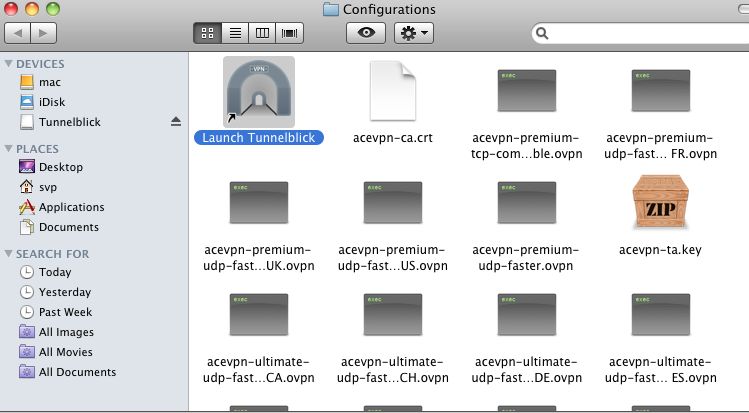The height and width of the screenshot is (413, 749).
Task: Select the acevpn-premium-tcp-com...ble.ovpn icon
Action: 526,91
